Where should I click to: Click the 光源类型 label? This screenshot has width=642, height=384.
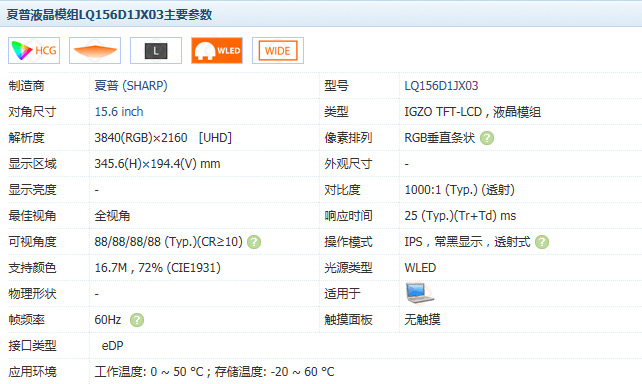point(348,268)
